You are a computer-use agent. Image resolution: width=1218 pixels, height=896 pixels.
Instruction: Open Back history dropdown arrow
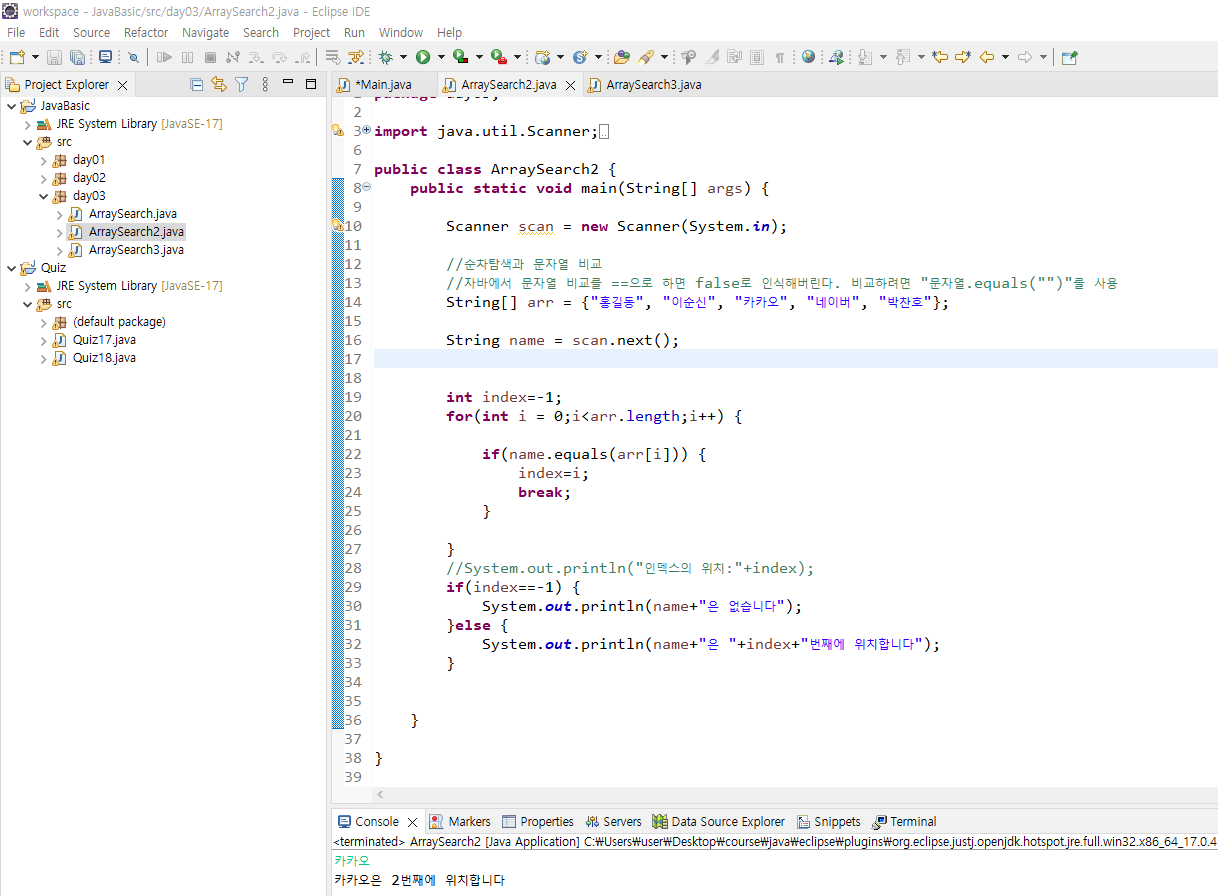click(1005, 57)
